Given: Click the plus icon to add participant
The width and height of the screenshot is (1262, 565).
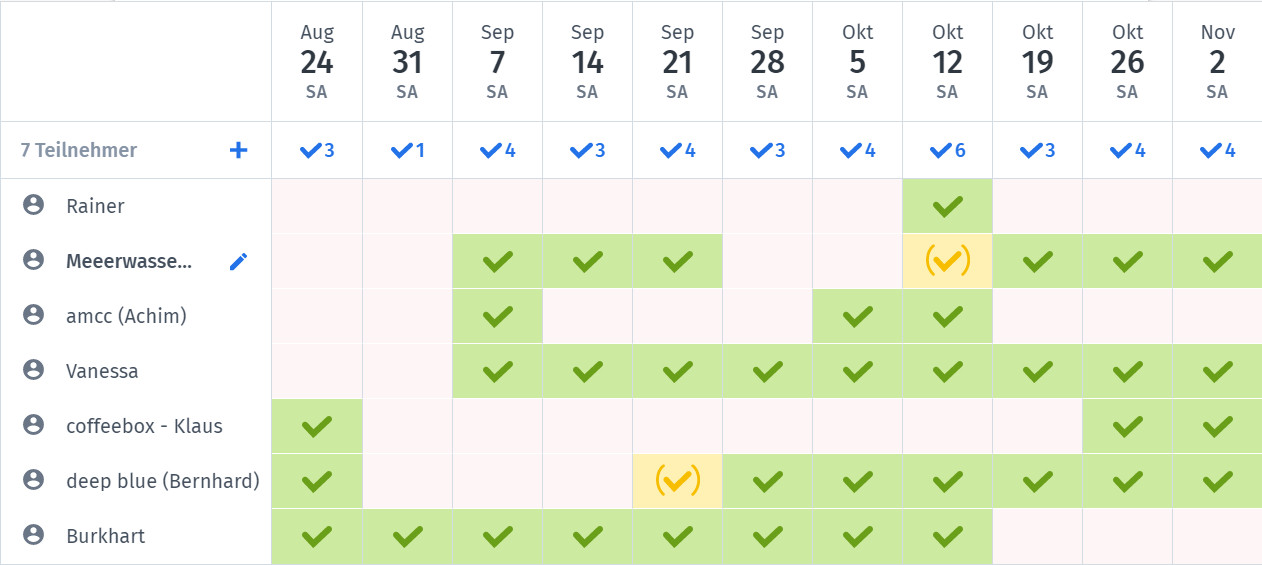Looking at the screenshot, I should (x=238, y=150).
